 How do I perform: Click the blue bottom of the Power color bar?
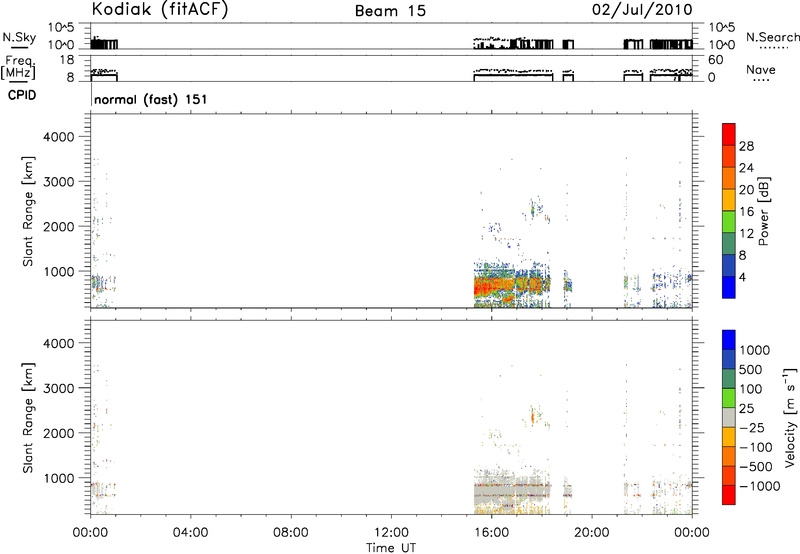pyautogui.click(x=729, y=288)
